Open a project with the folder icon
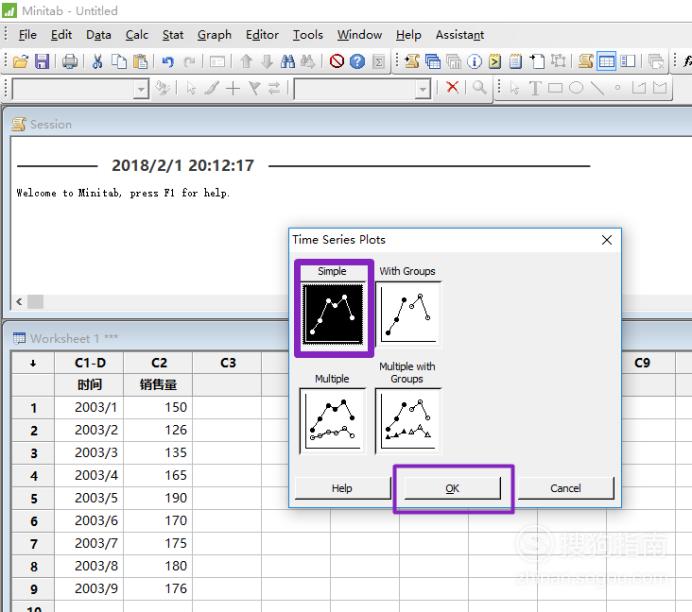The image size is (692, 612). pyautogui.click(x=20, y=61)
